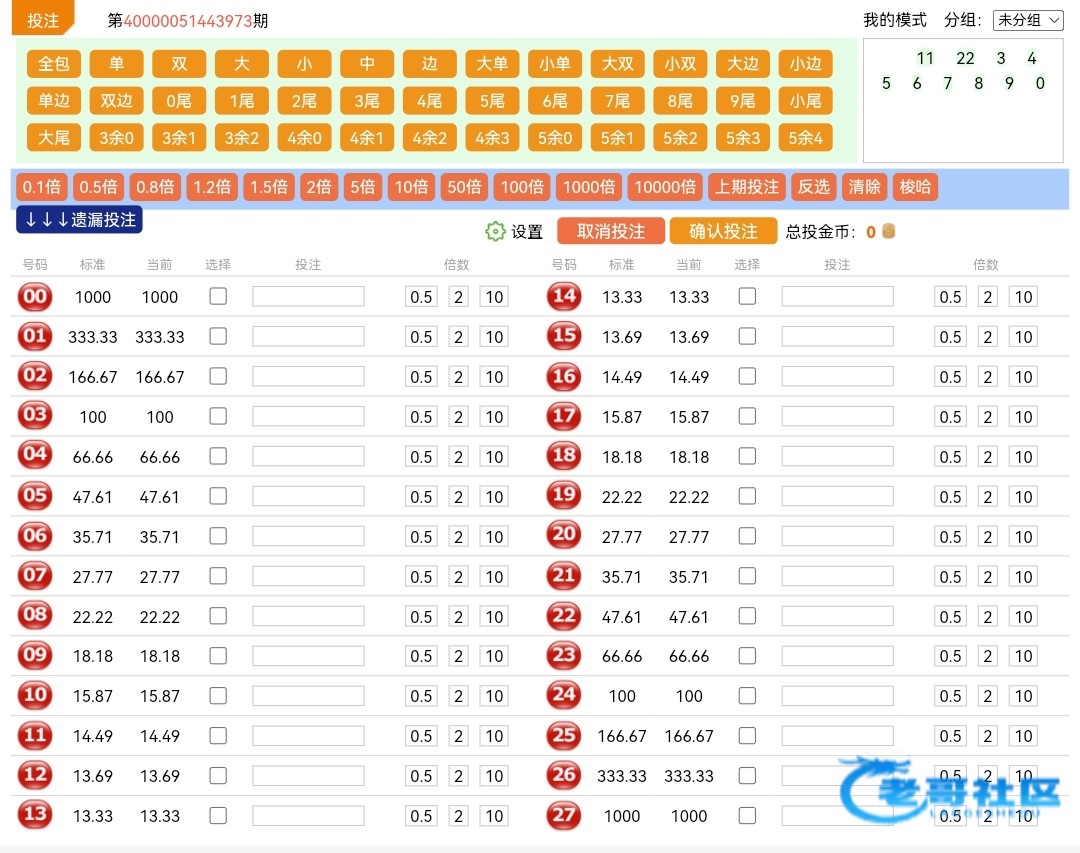
Task: Click the green settings gear icon
Action: (x=495, y=232)
